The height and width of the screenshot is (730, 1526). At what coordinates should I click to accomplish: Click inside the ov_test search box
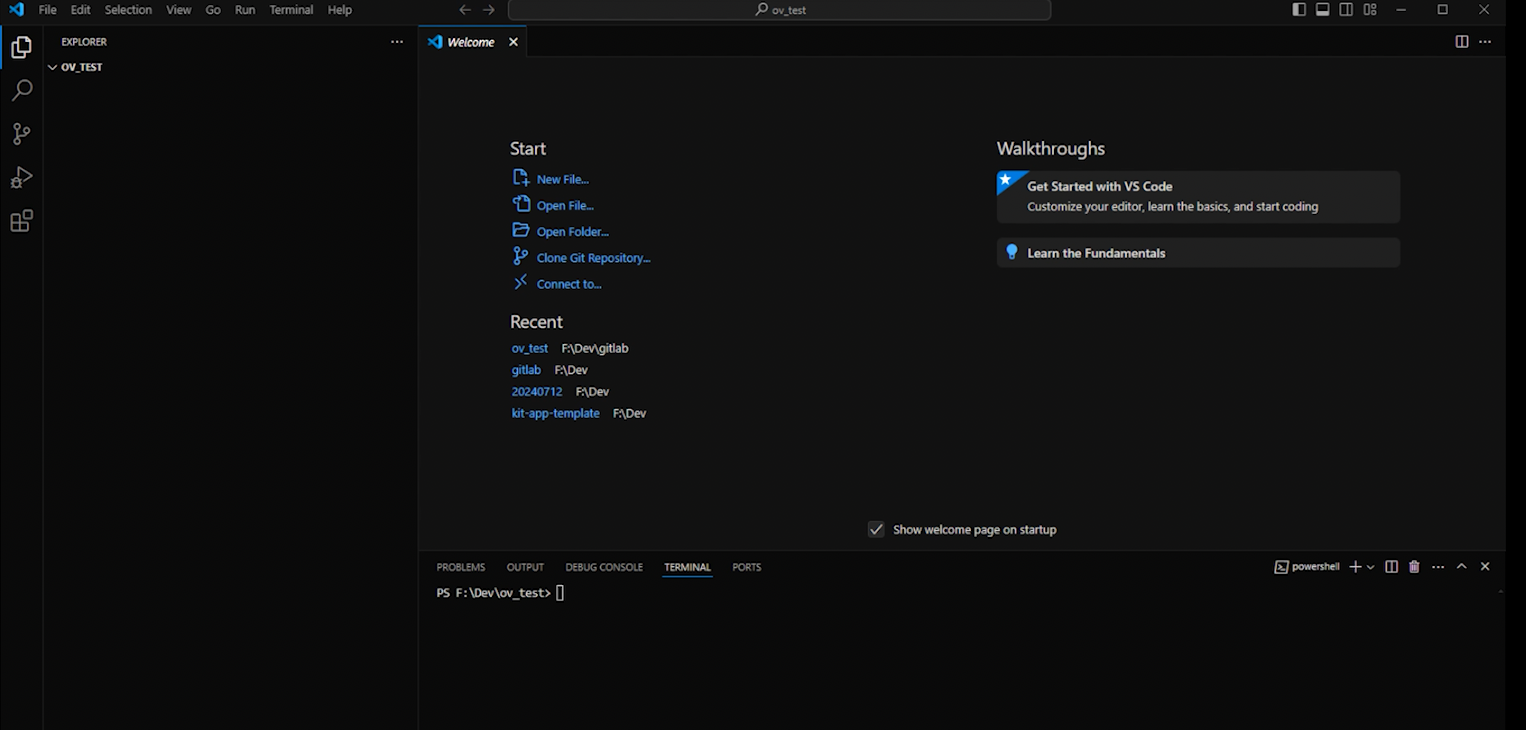click(779, 10)
